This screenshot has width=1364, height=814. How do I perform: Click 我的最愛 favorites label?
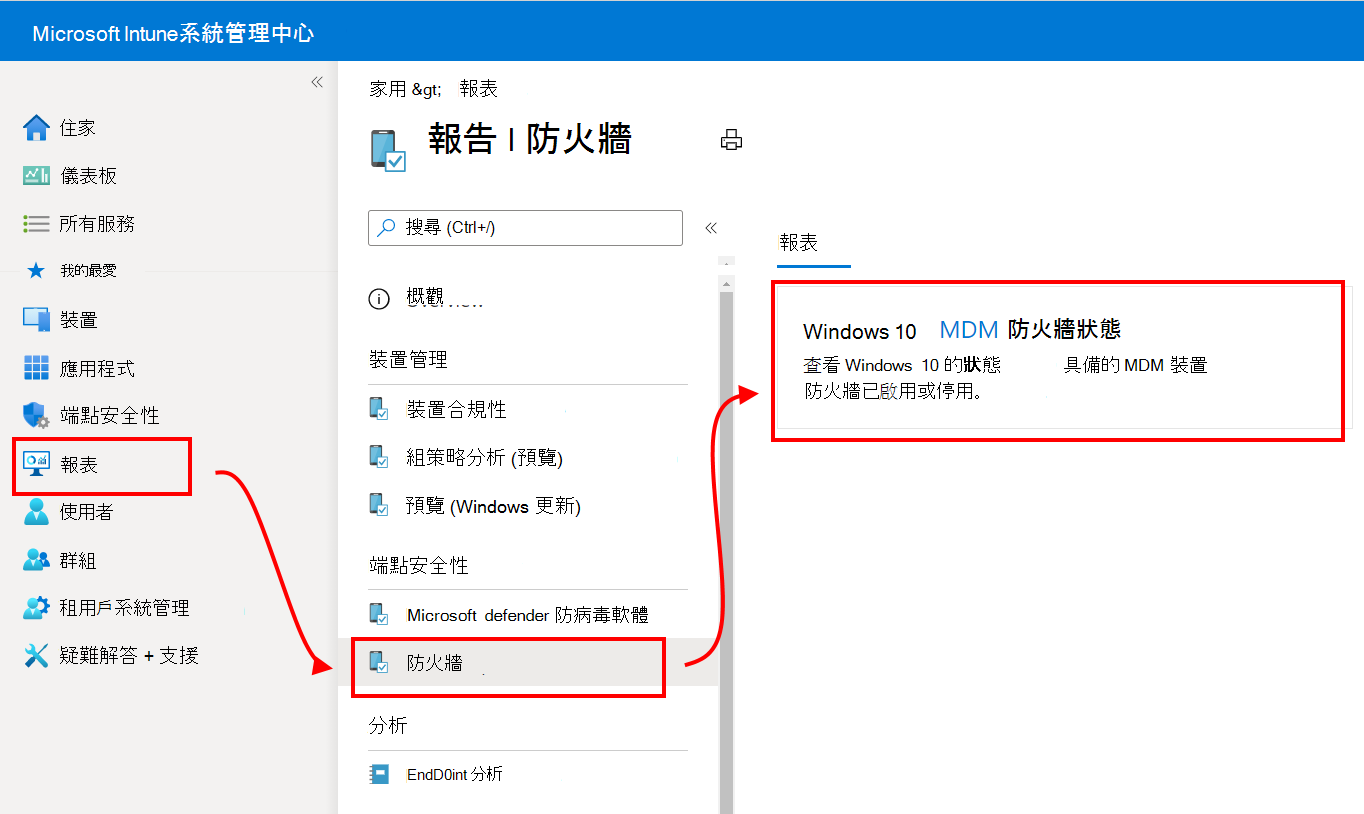[x=88, y=271]
